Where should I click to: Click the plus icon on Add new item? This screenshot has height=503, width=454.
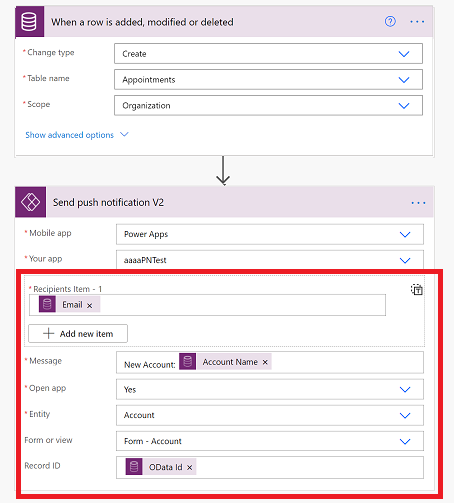coord(49,333)
